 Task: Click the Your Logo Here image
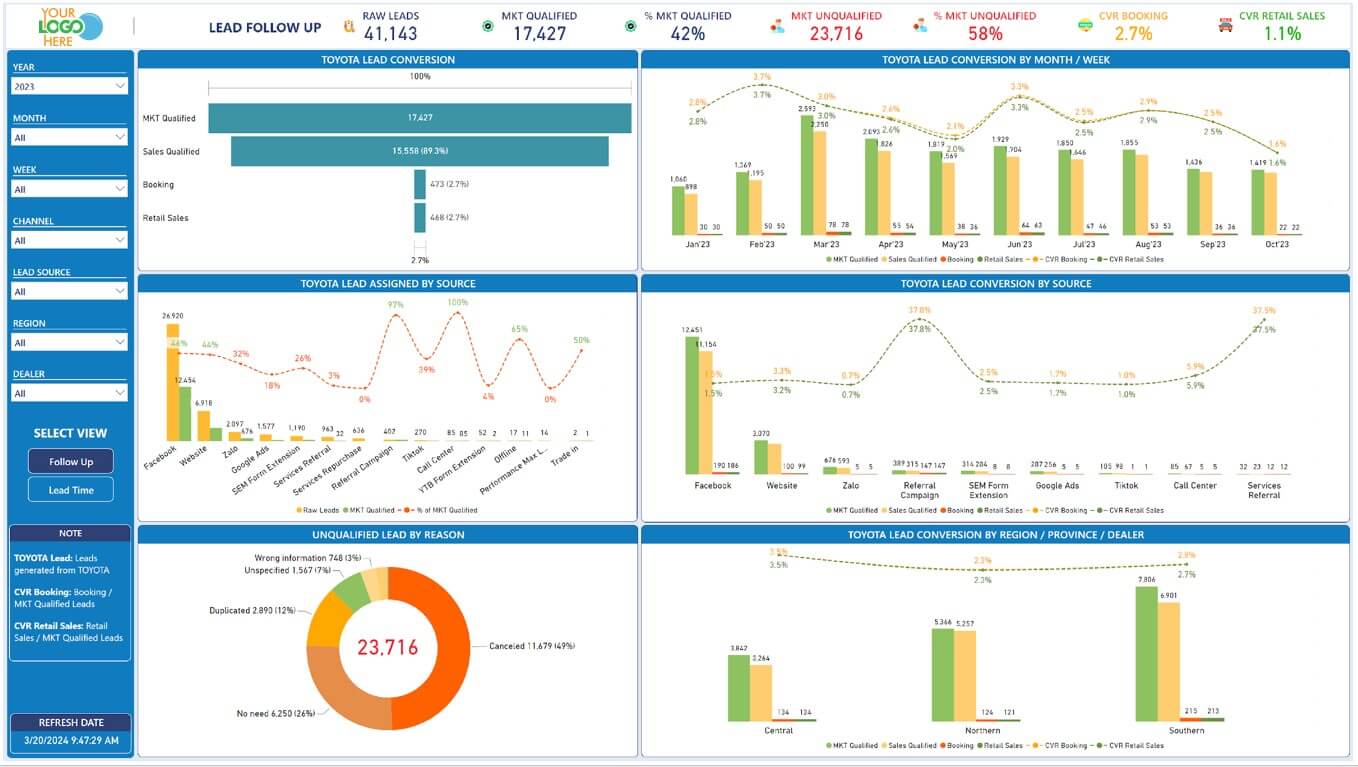tap(70, 25)
